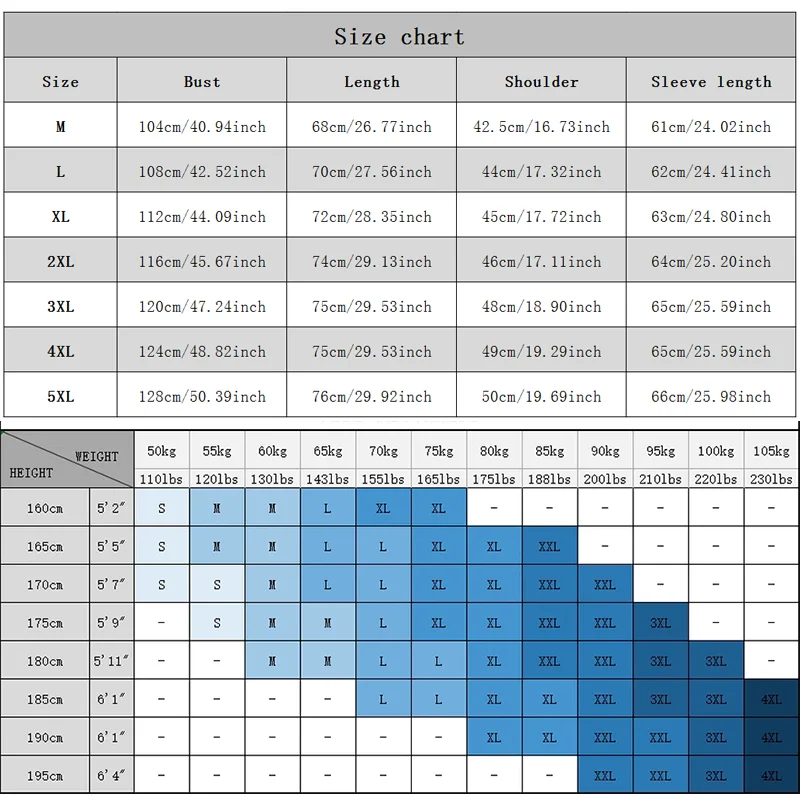Select the 42.5cm/16.73inch shoulder cell

(x=541, y=127)
